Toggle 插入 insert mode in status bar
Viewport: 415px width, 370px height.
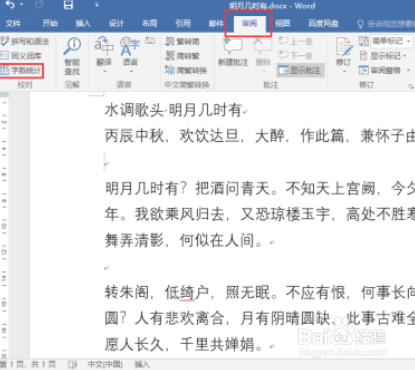(142, 365)
